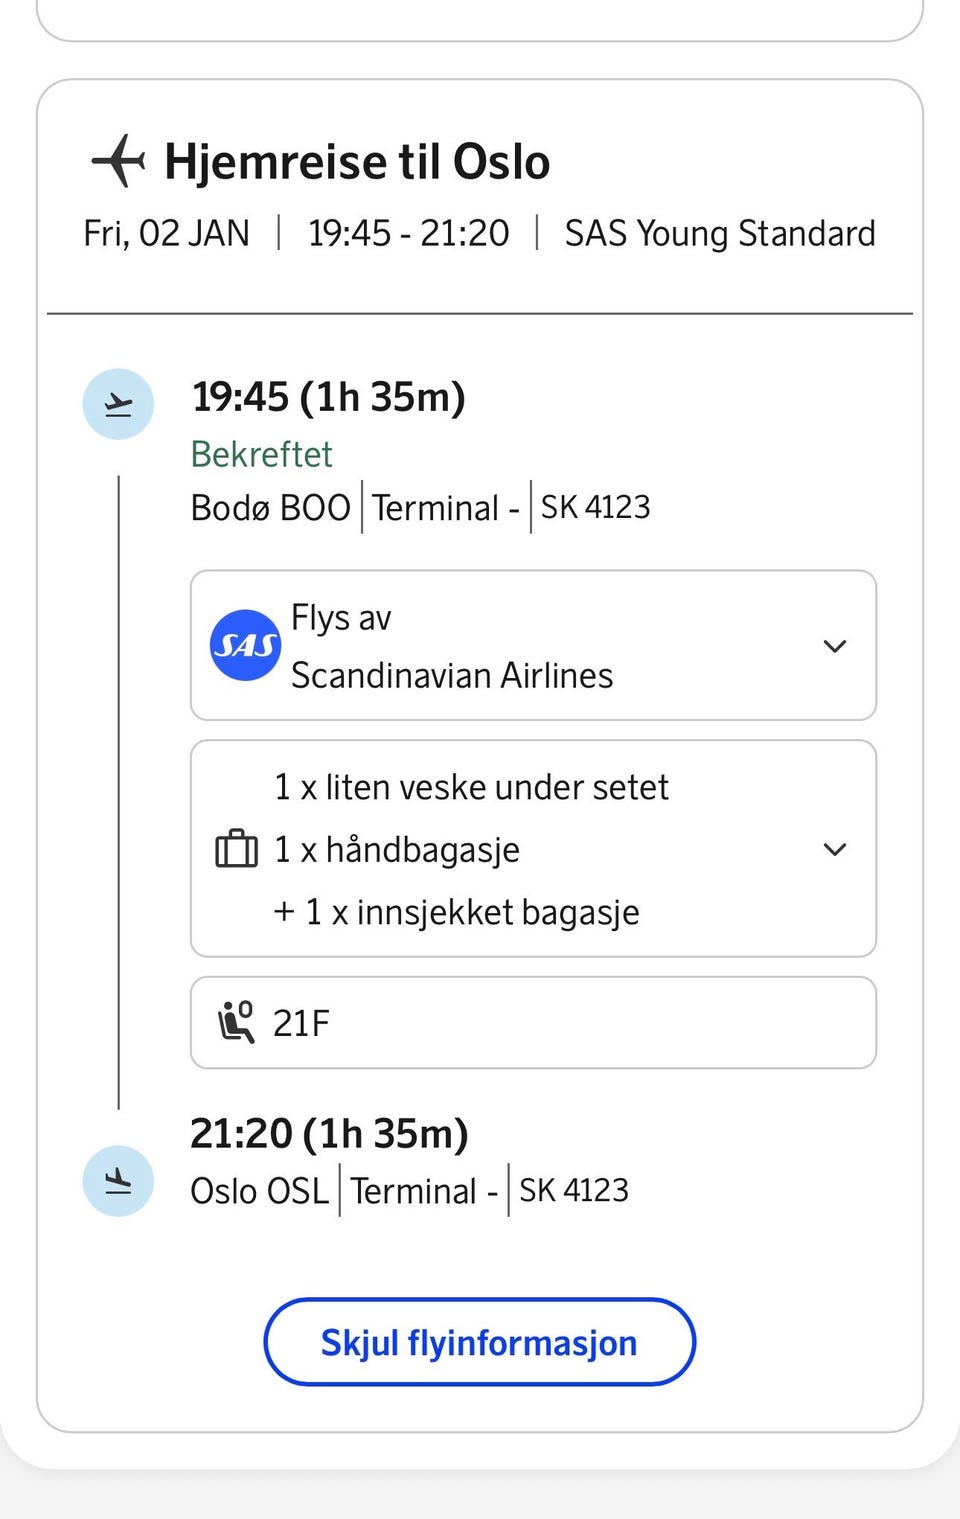Click 1 x innsjekket bagasje line
960x1519 pixels.
tap(457, 912)
